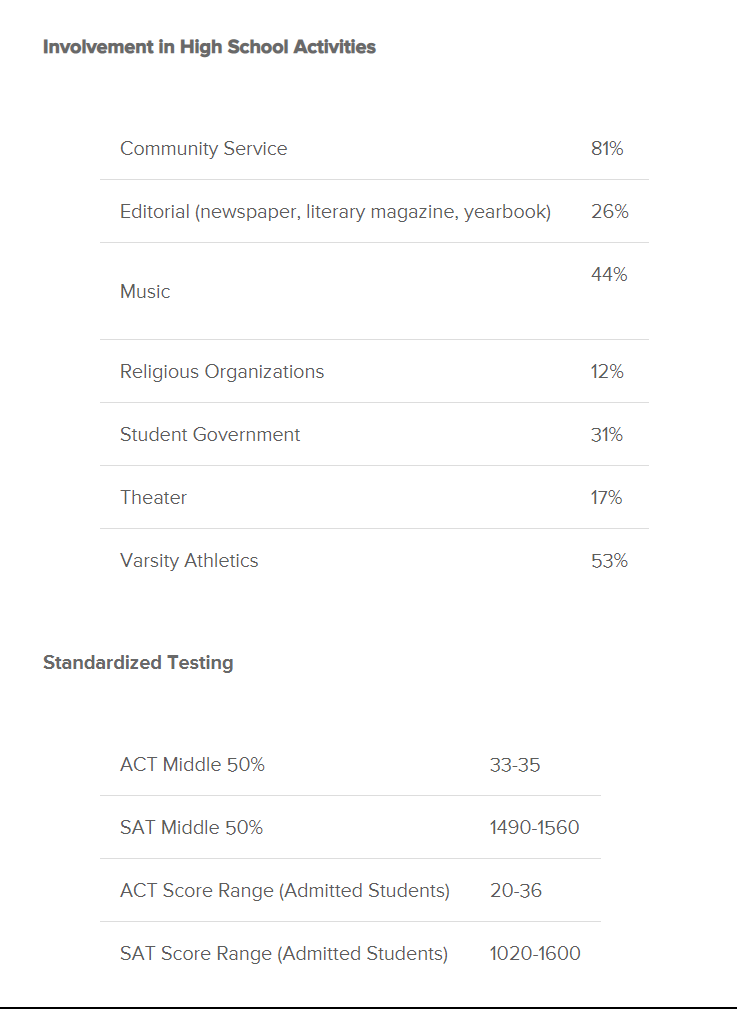
Task: Click the 1020-1600 SAT range value
Action: 535,954
